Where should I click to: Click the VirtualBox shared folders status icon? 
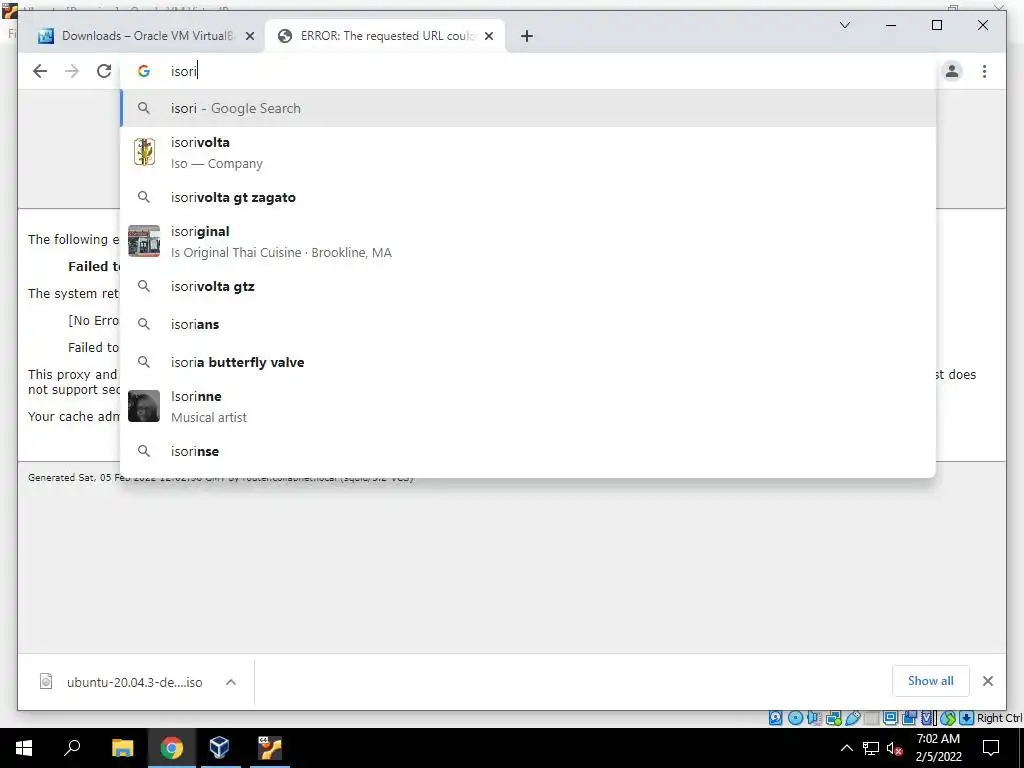click(x=909, y=718)
